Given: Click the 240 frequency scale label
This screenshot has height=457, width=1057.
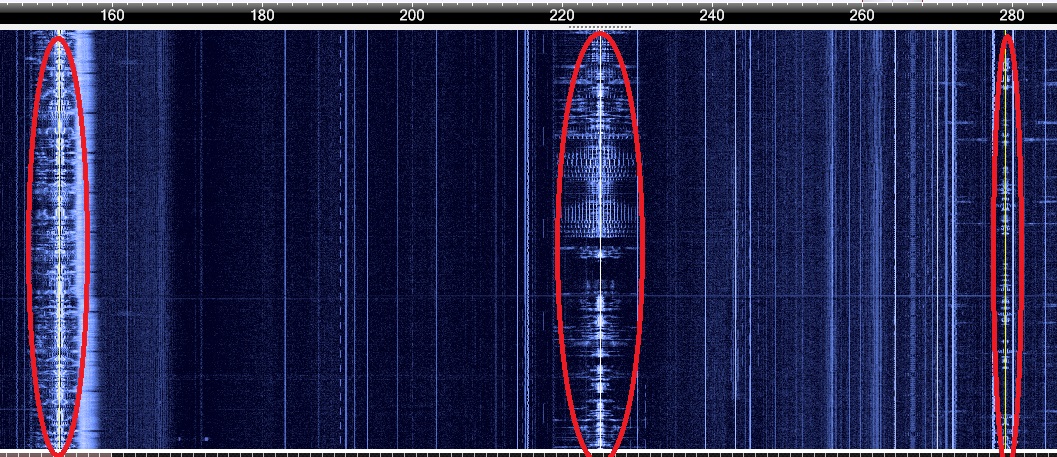Looking at the screenshot, I should [x=712, y=16].
